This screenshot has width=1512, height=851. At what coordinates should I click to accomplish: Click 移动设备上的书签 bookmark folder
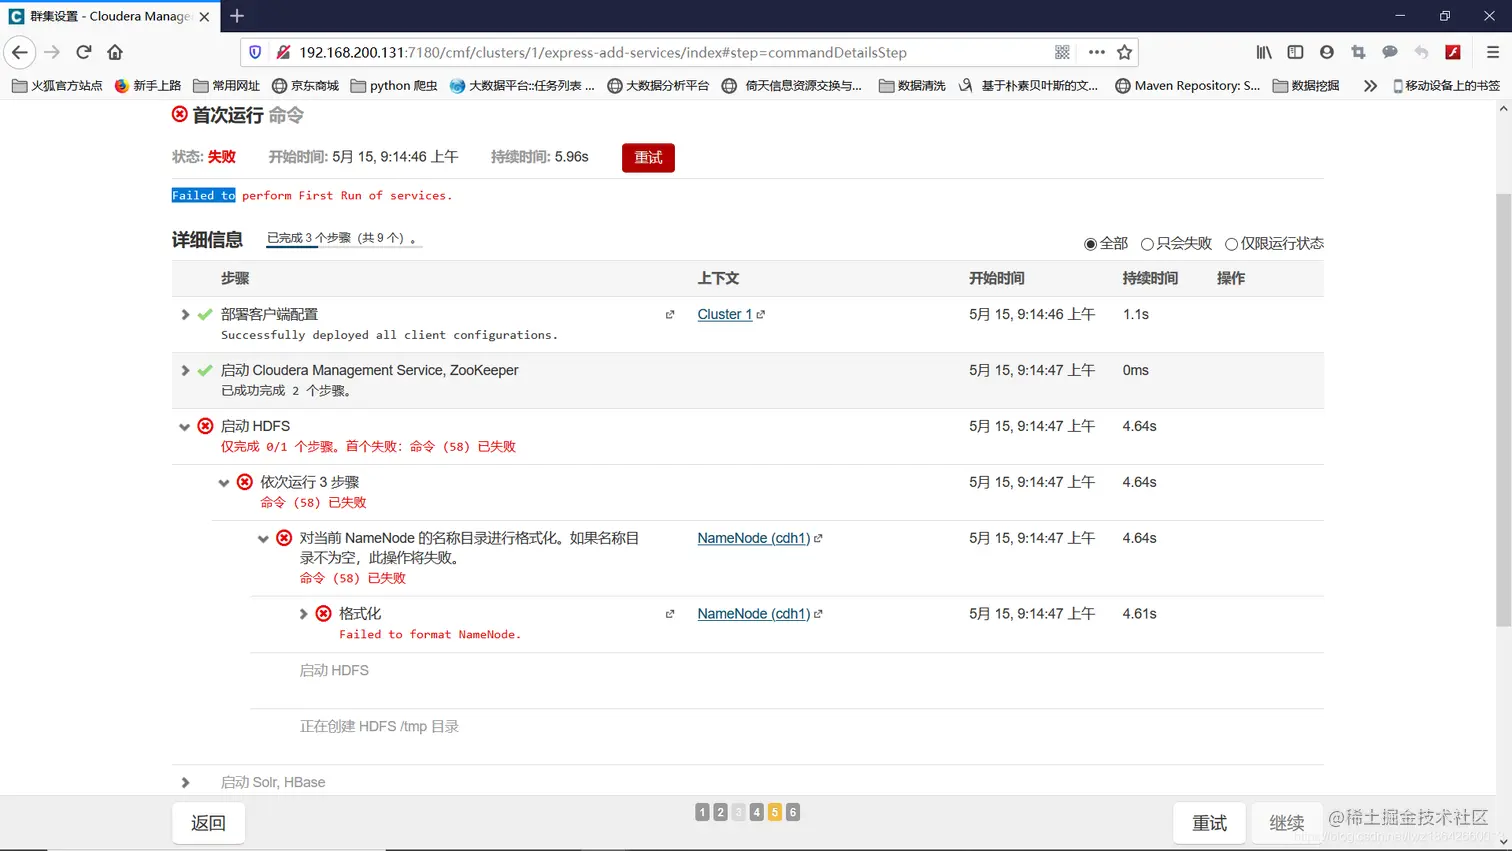(1446, 86)
